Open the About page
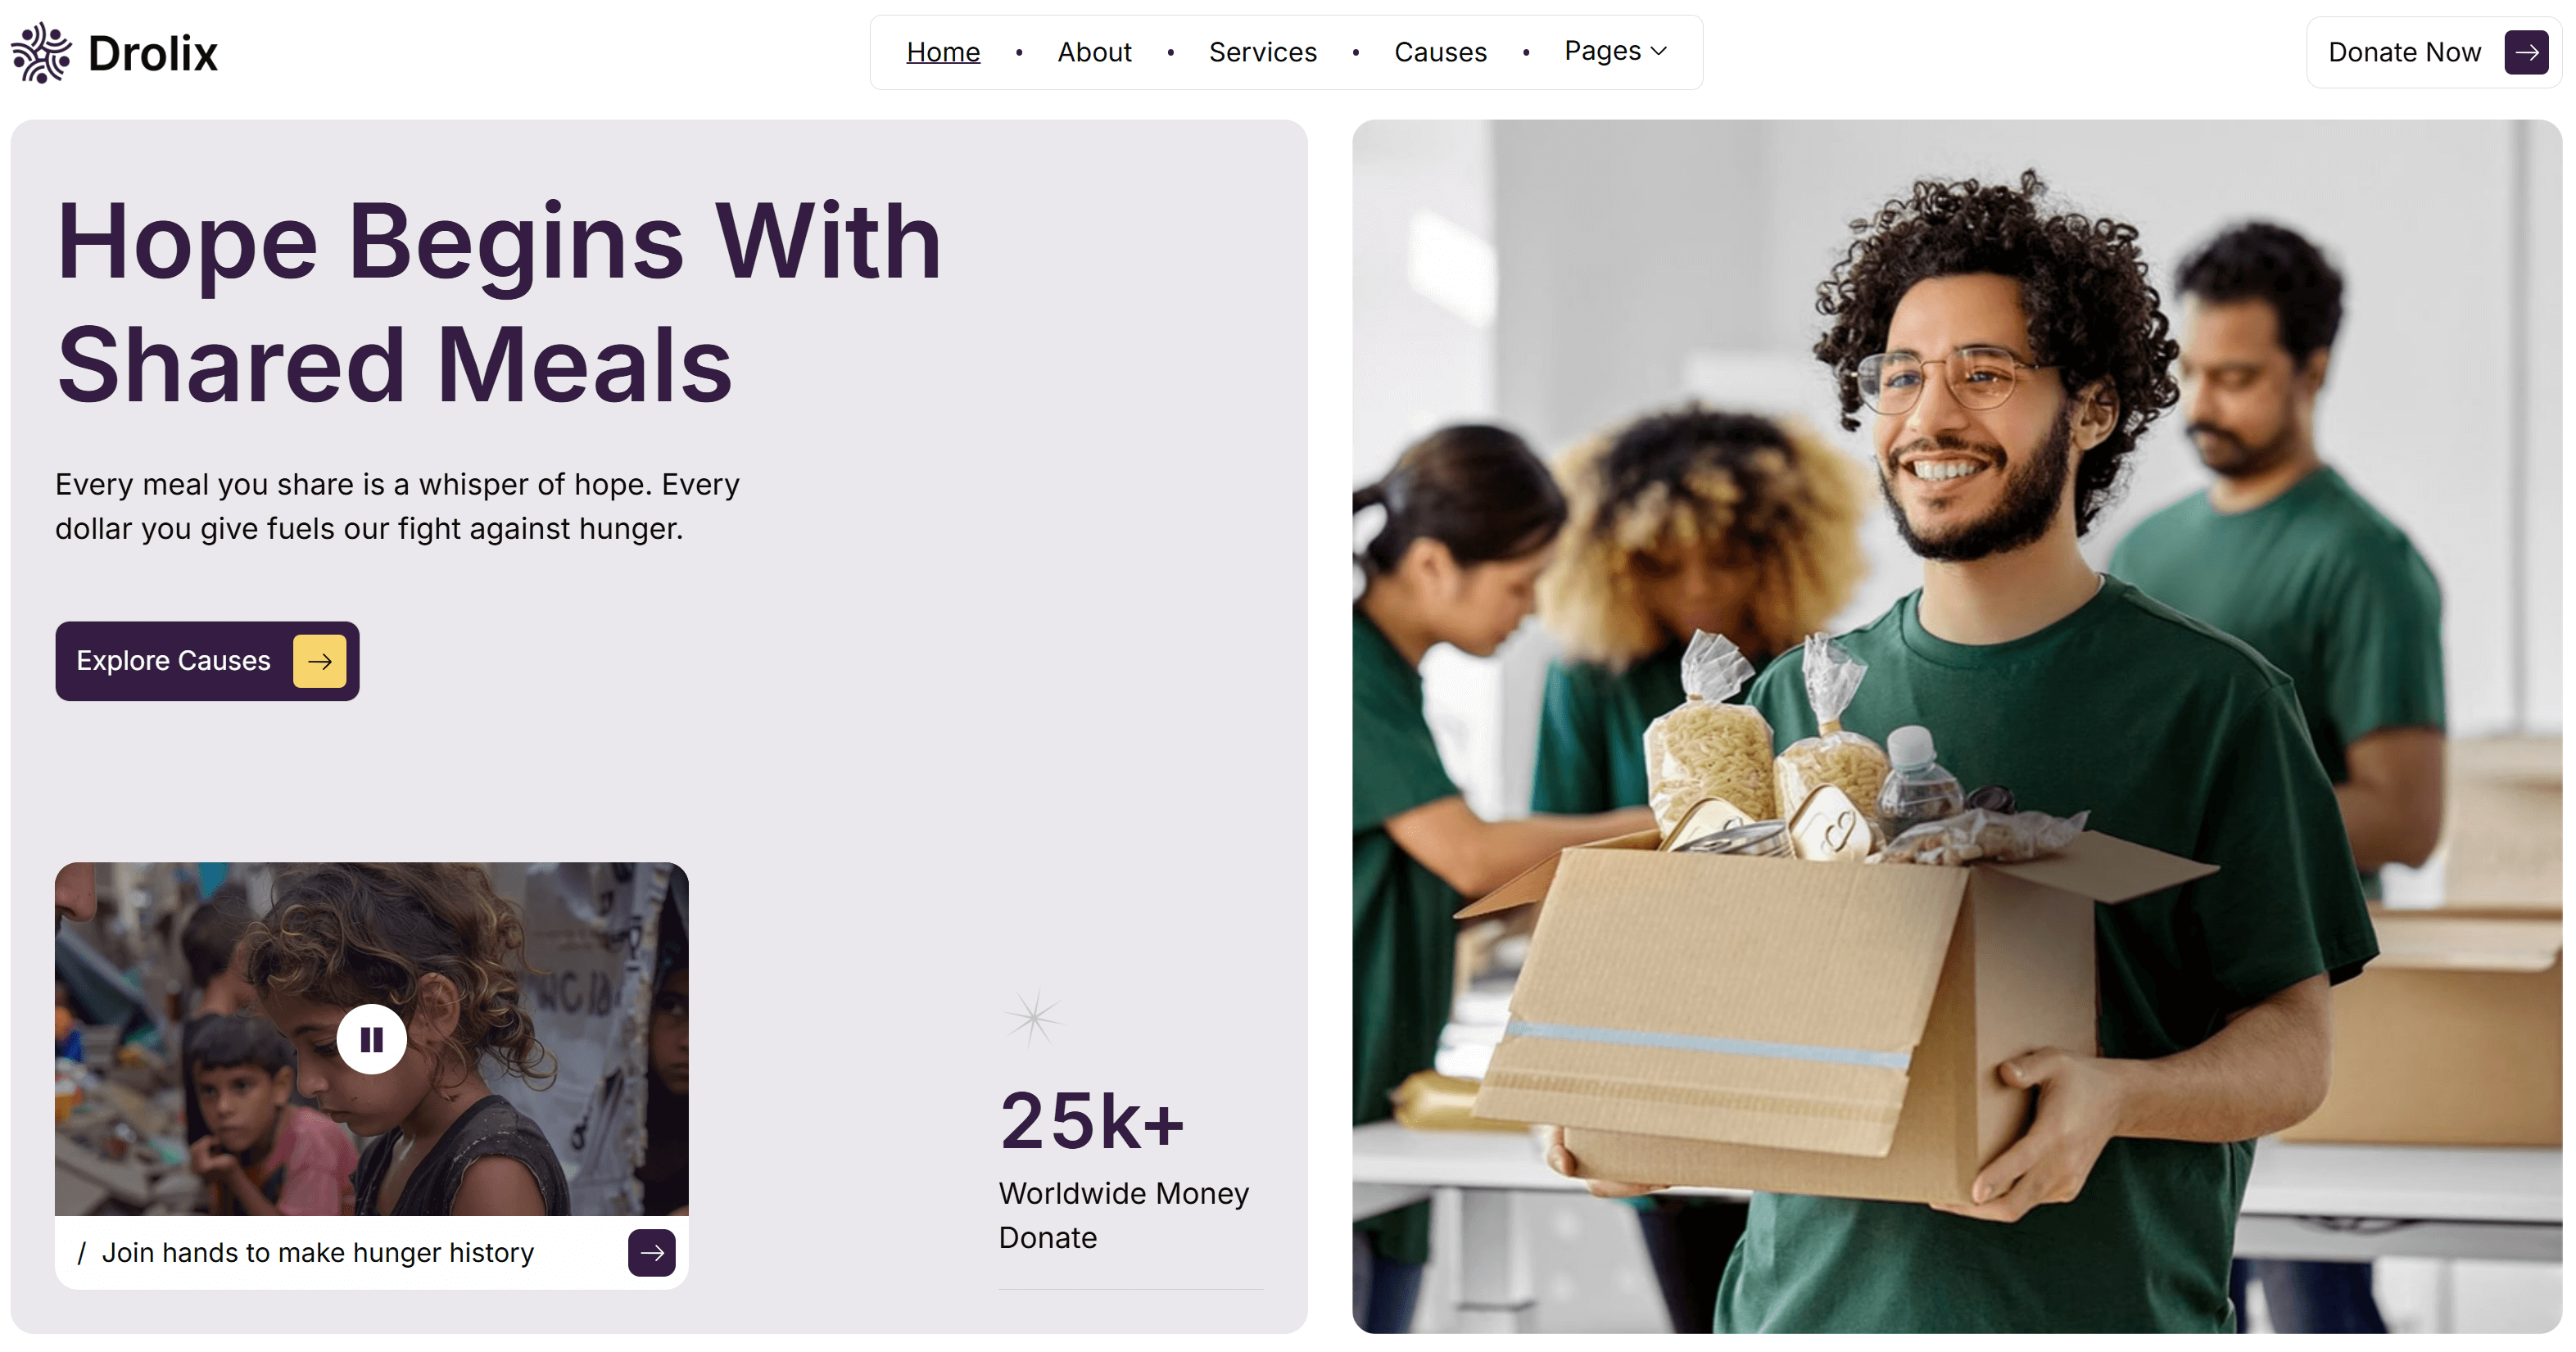This screenshot has width=2576, height=1352. click(x=1094, y=52)
